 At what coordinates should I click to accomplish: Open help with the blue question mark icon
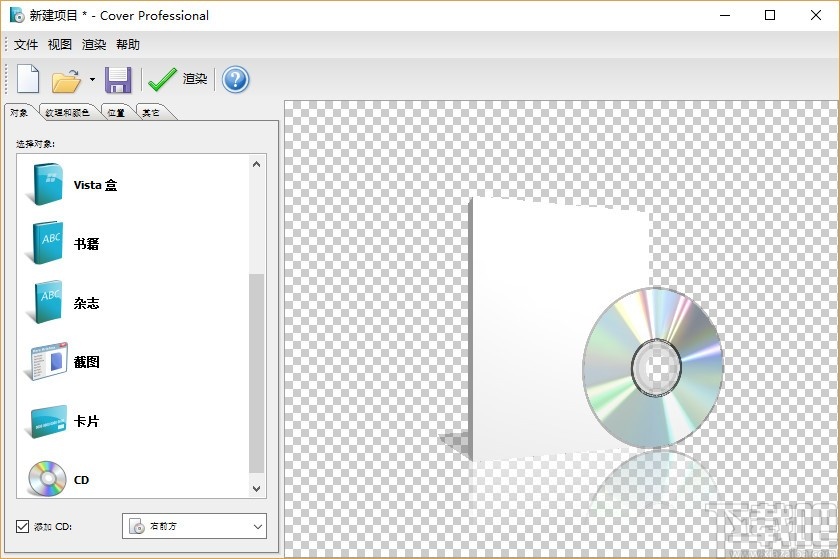coord(235,79)
